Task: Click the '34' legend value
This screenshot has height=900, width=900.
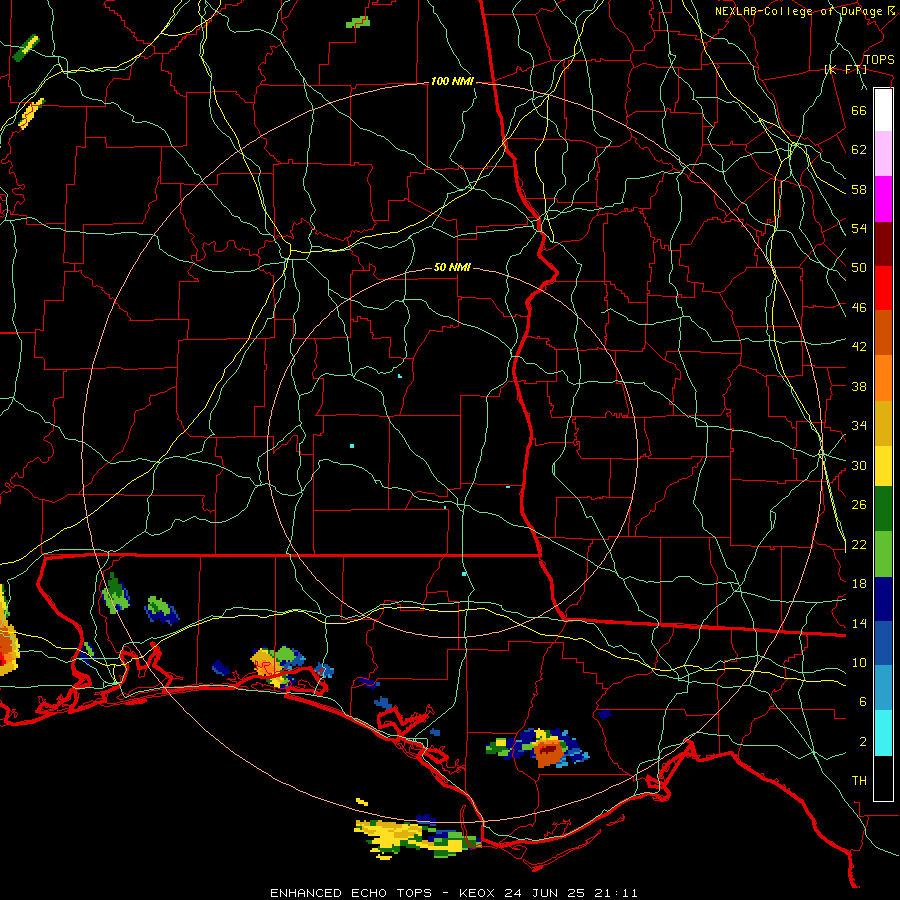Action: coord(859,426)
